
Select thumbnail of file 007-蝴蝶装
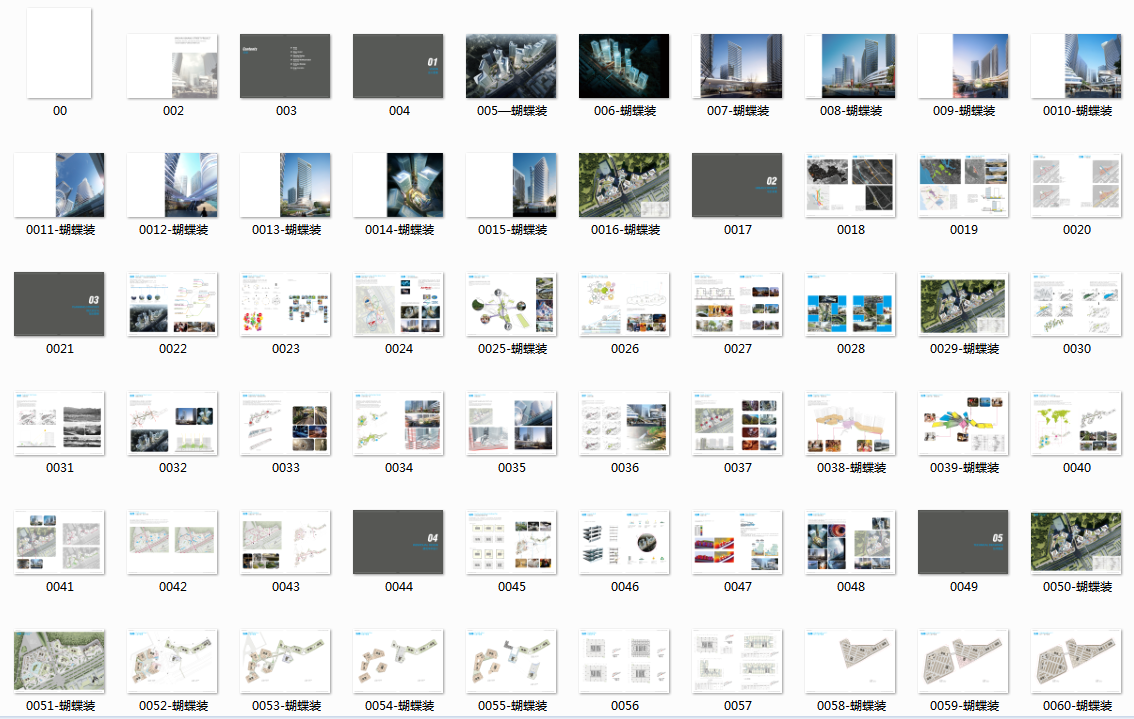coord(737,66)
